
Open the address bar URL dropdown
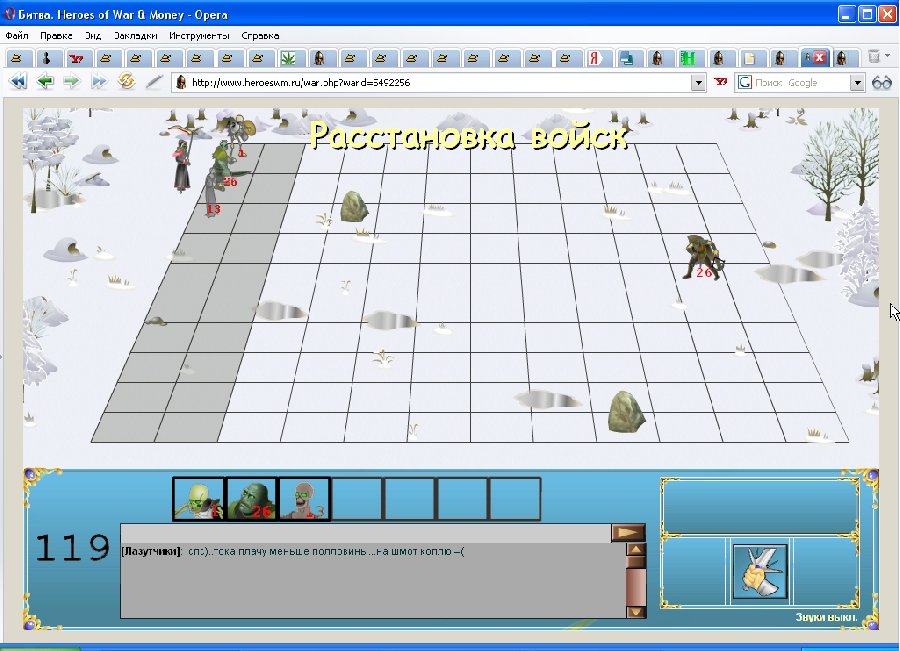point(698,83)
